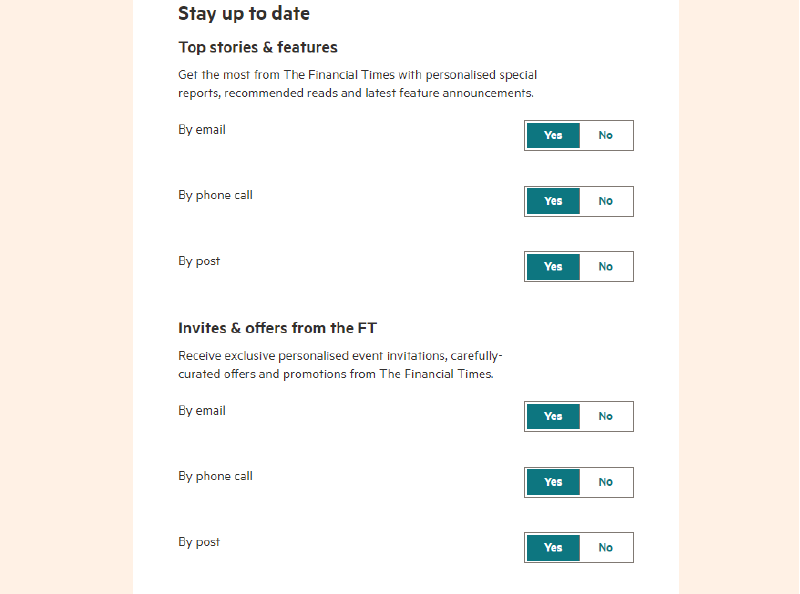Click the By email label under Top stories
This screenshot has width=800, height=594.
click(x=202, y=130)
